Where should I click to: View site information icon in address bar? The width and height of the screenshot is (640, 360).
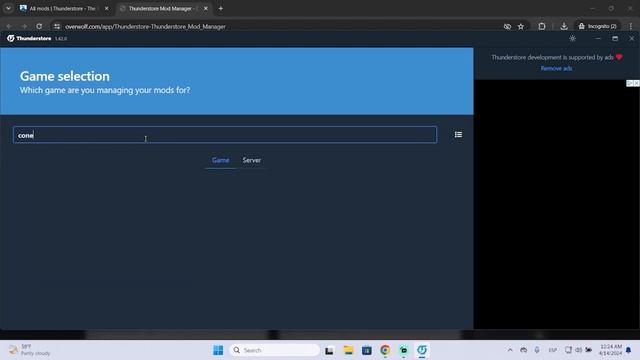pos(57,26)
